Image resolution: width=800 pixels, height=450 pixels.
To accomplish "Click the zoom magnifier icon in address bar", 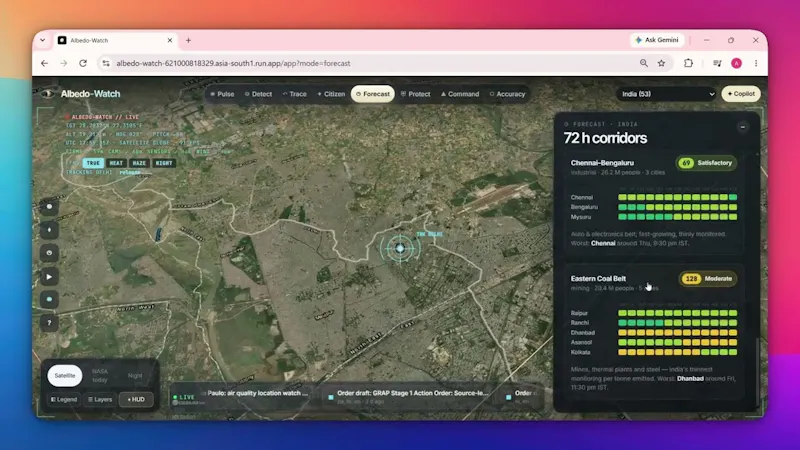I will coord(644,63).
